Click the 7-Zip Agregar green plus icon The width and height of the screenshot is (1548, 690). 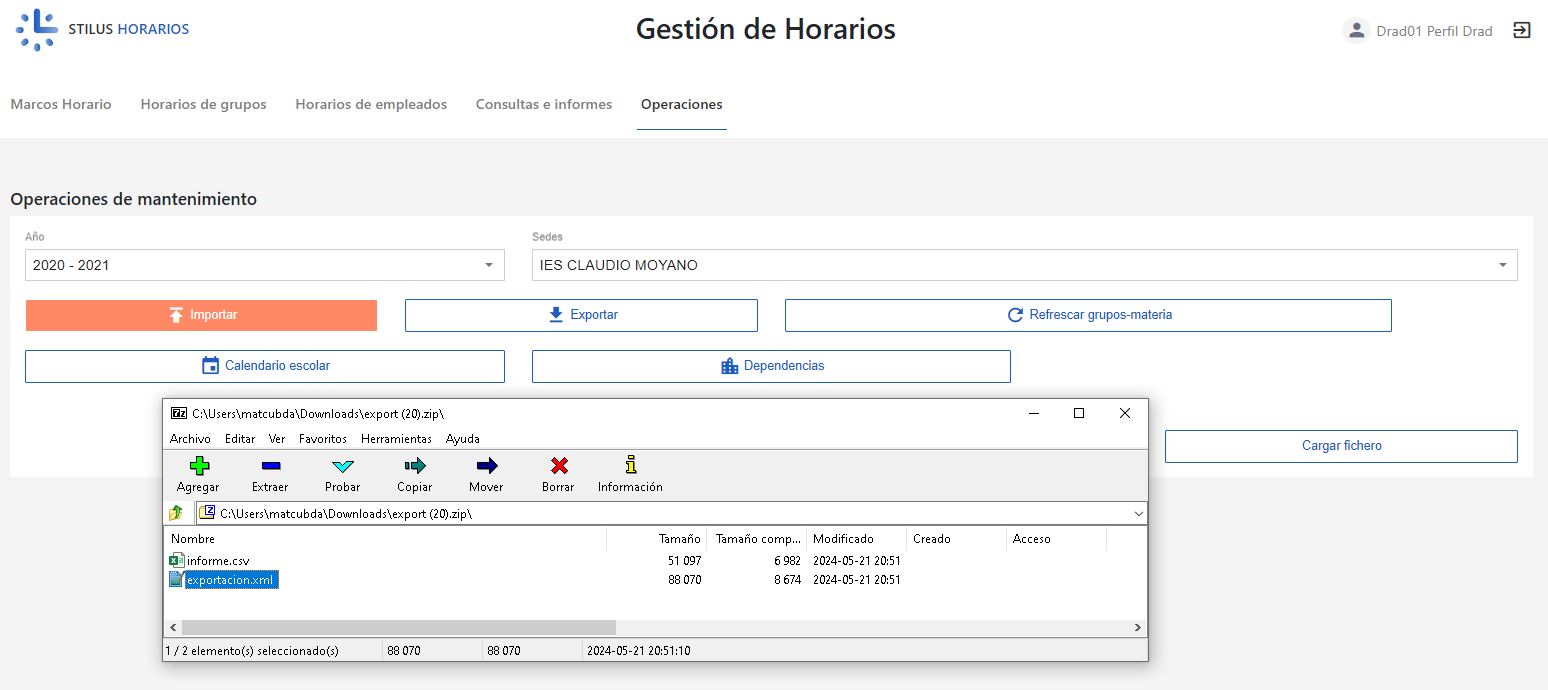[x=199, y=465]
